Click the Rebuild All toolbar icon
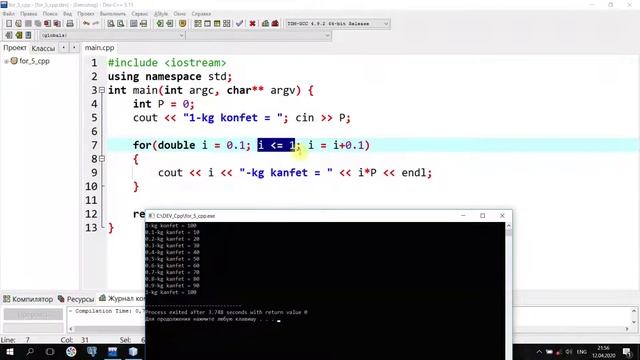The image size is (640, 360). click(x=227, y=24)
